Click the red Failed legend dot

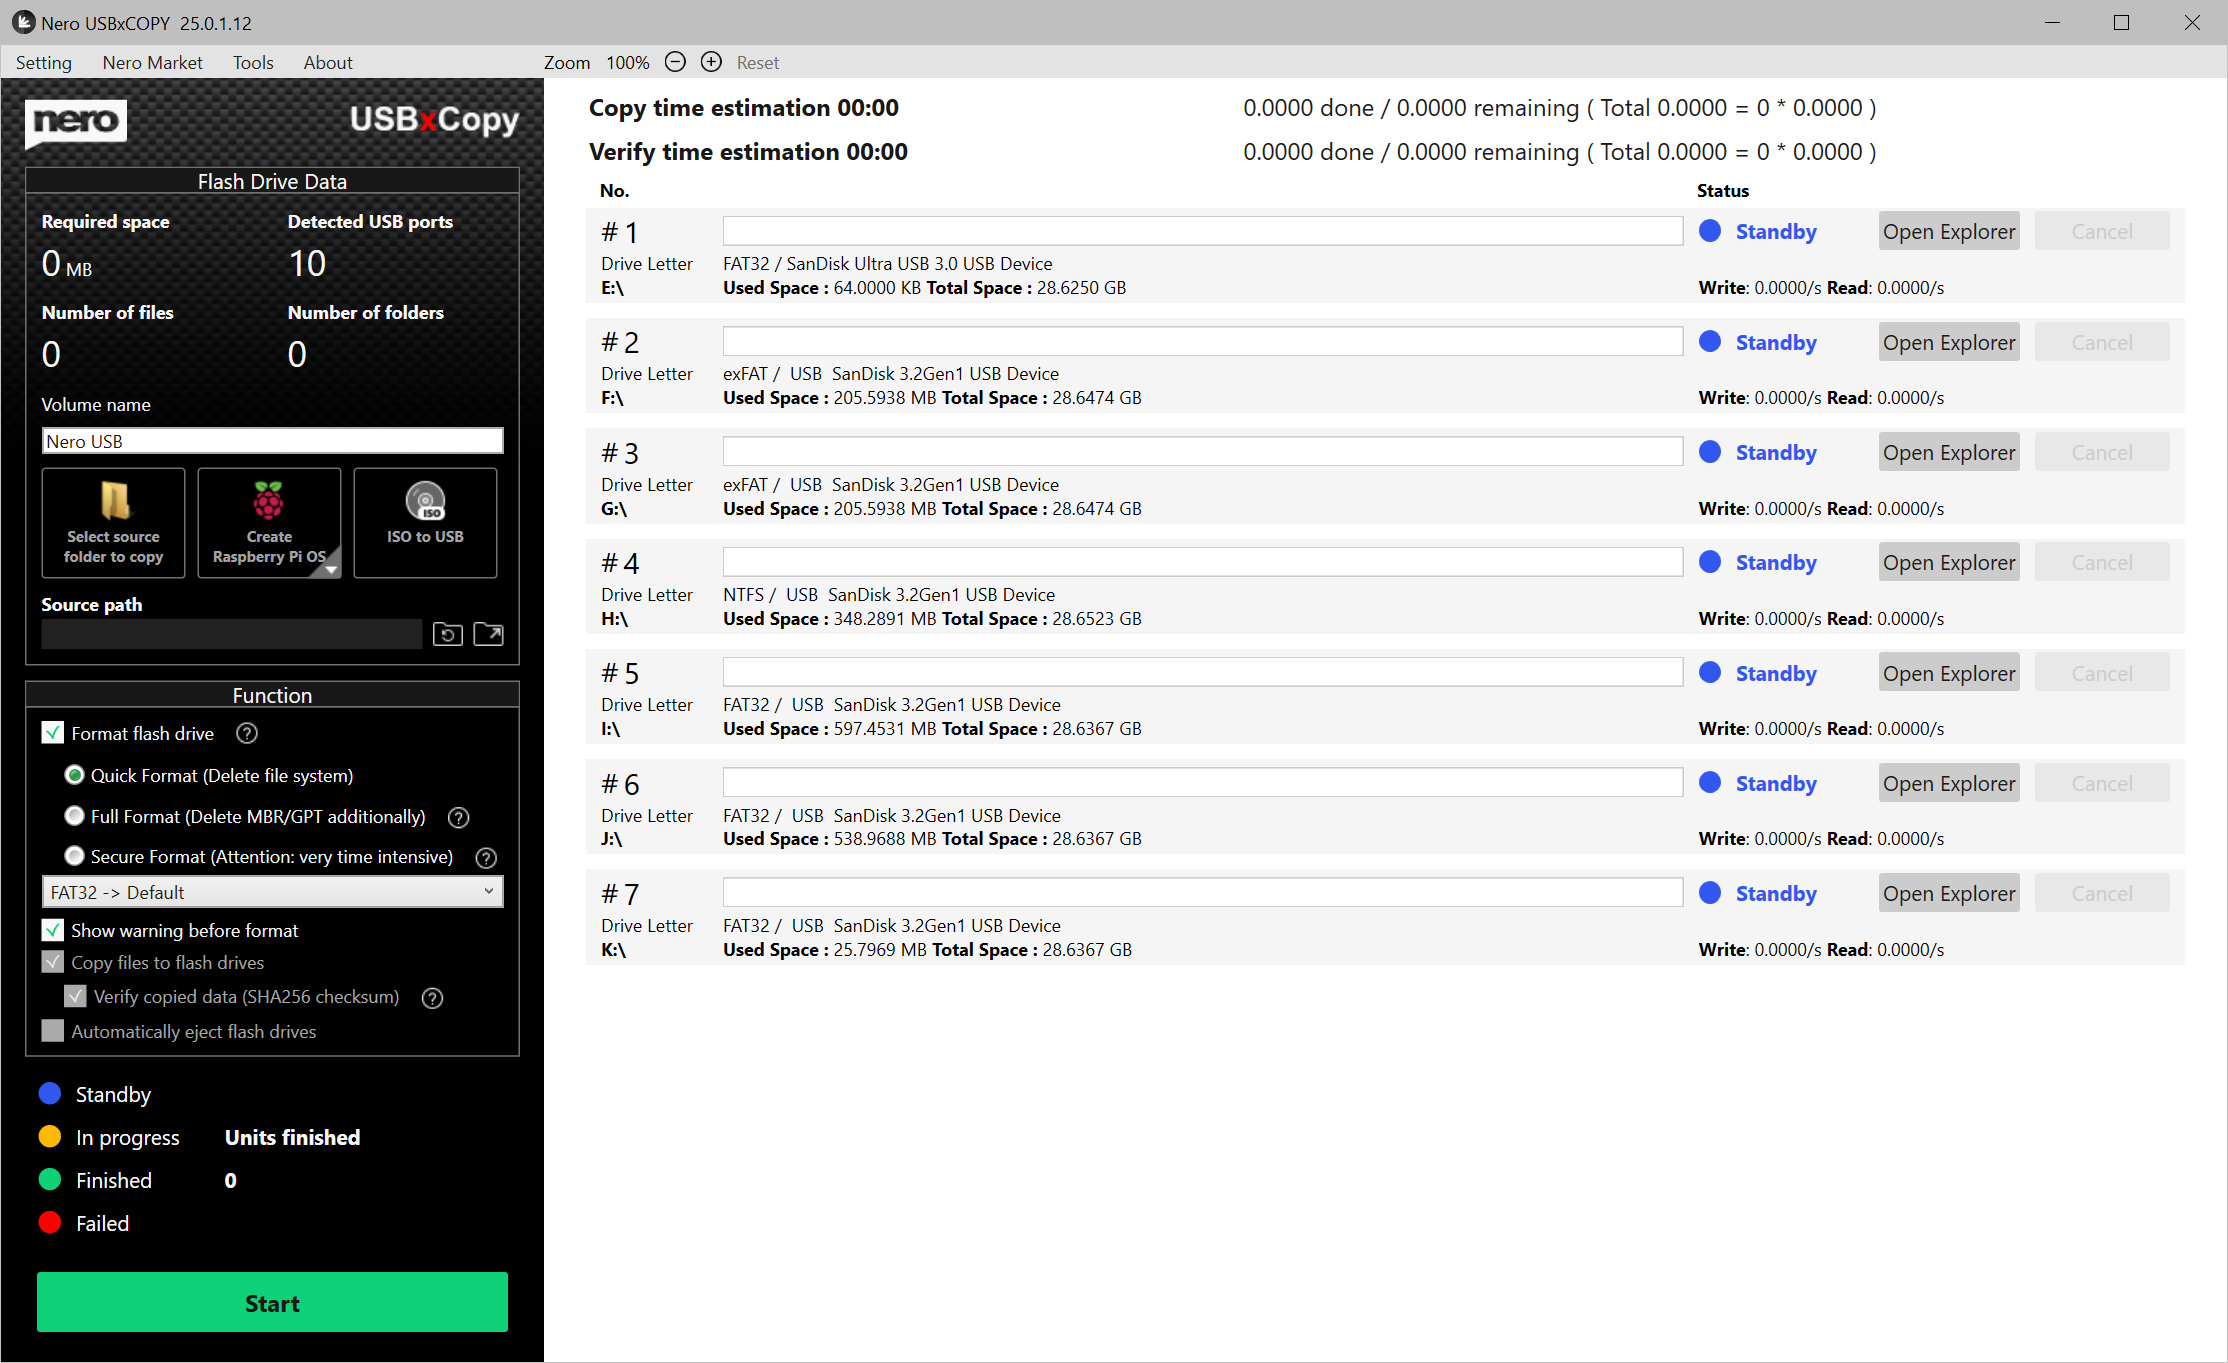(50, 1223)
